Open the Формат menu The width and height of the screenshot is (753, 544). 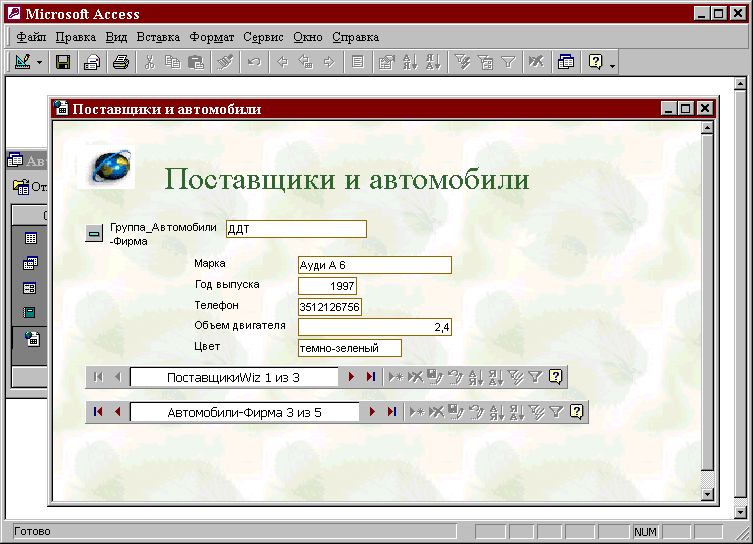click(211, 37)
